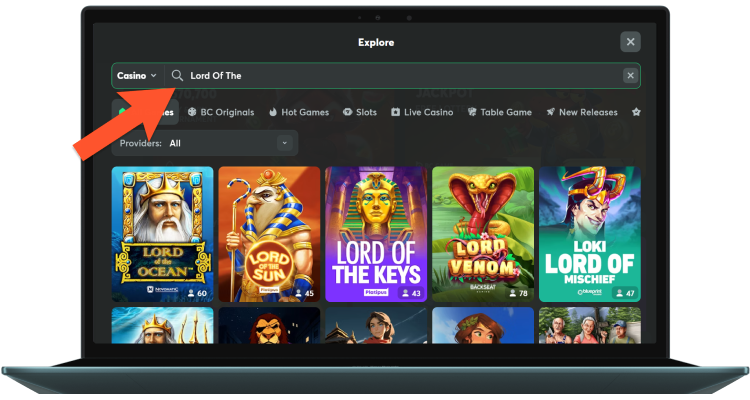Launch the Lord of the Sun game

[x=269, y=234]
